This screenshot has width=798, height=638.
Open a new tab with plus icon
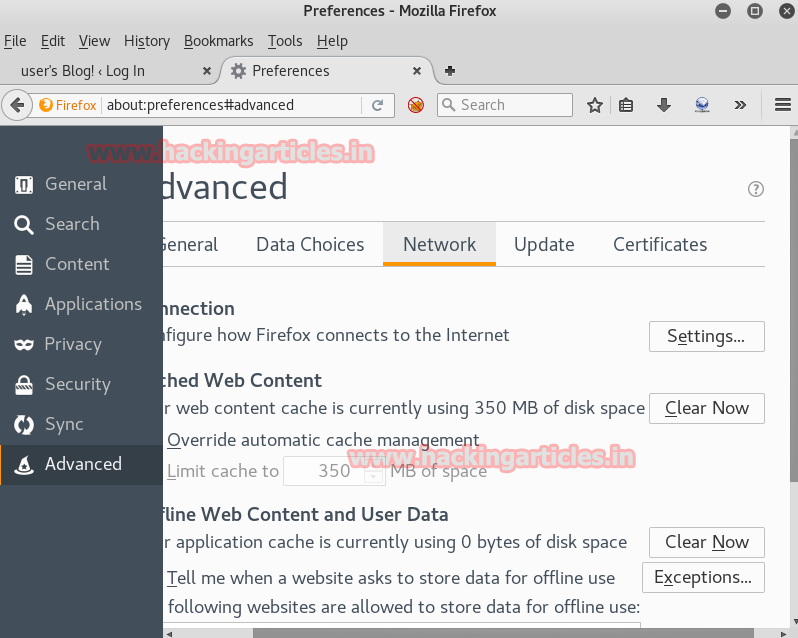pyautogui.click(x=450, y=71)
